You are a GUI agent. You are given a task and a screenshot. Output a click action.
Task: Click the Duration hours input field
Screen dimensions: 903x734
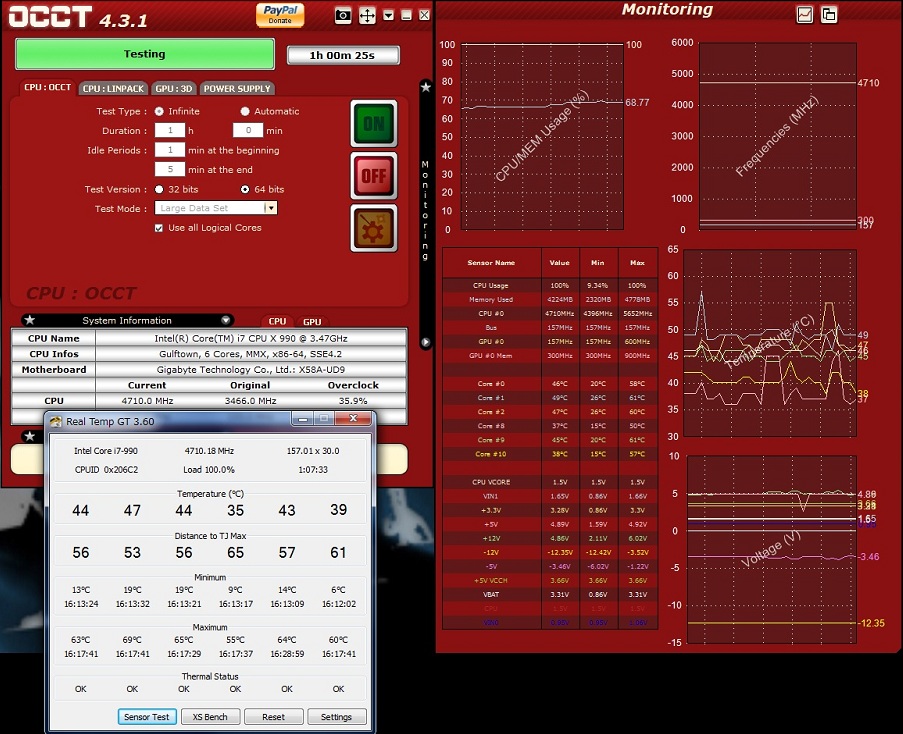[x=170, y=130]
